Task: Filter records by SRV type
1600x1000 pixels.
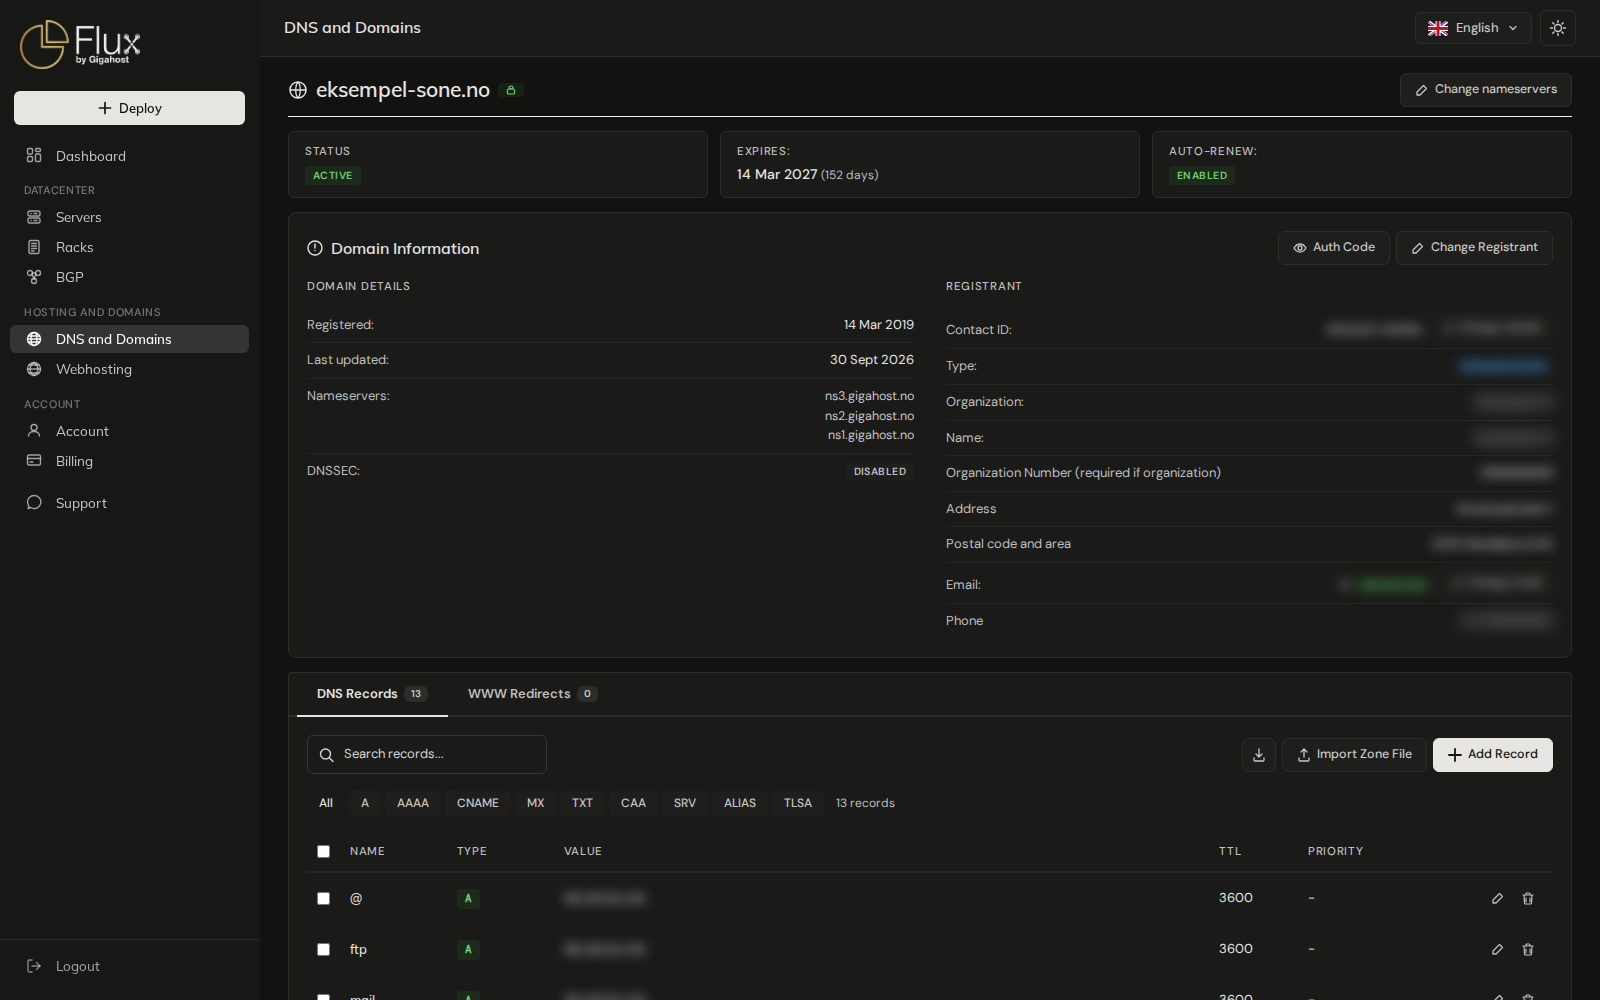Action: pos(685,803)
